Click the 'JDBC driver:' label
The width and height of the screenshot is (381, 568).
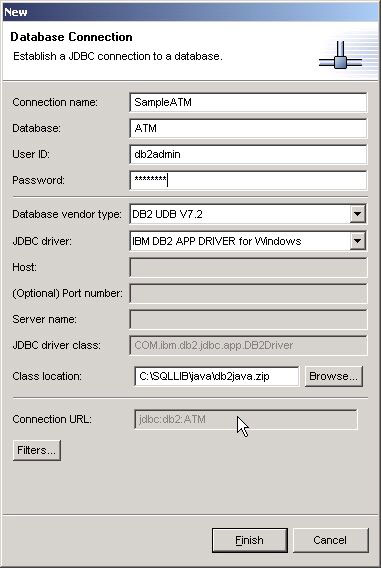tap(42, 241)
